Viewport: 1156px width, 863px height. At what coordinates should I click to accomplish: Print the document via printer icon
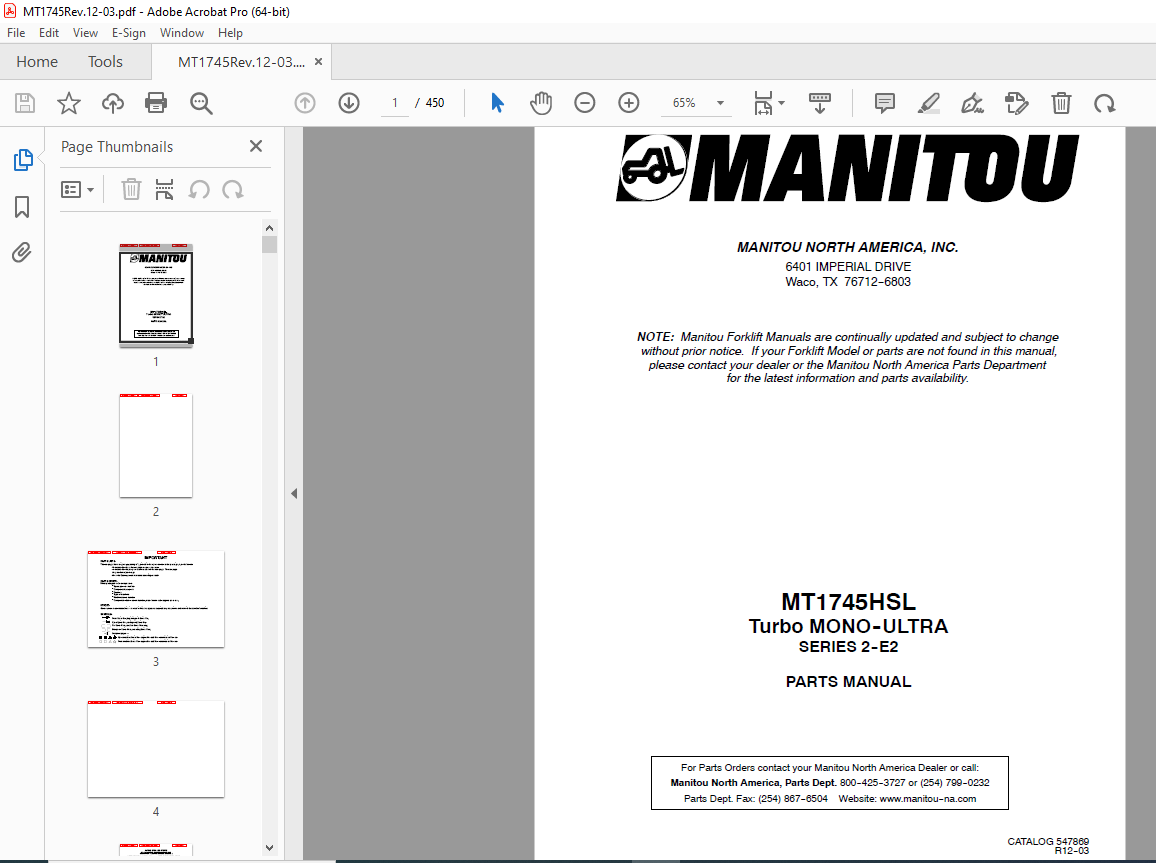[x=156, y=103]
